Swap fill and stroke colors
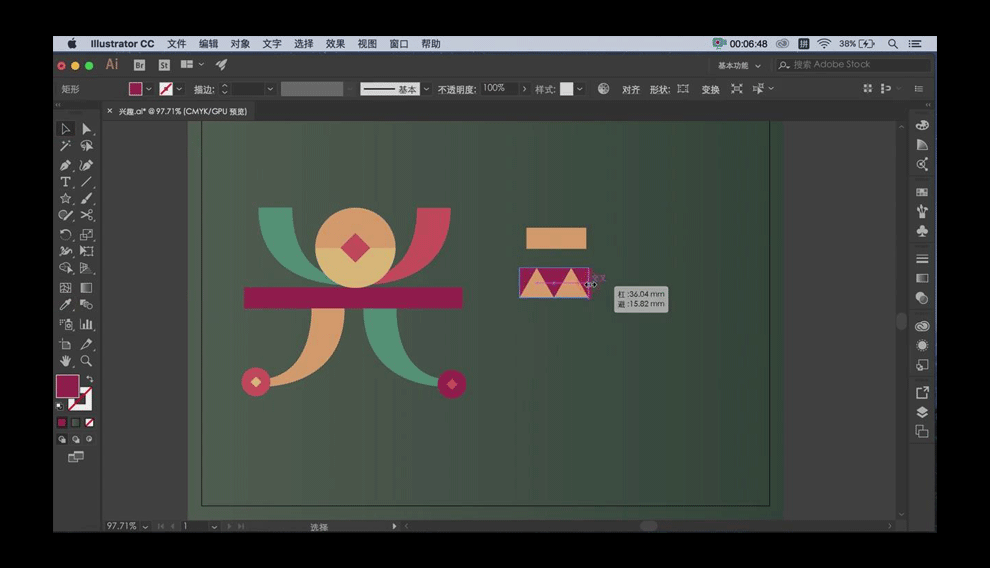The height and width of the screenshot is (568, 990). click(x=88, y=380)
